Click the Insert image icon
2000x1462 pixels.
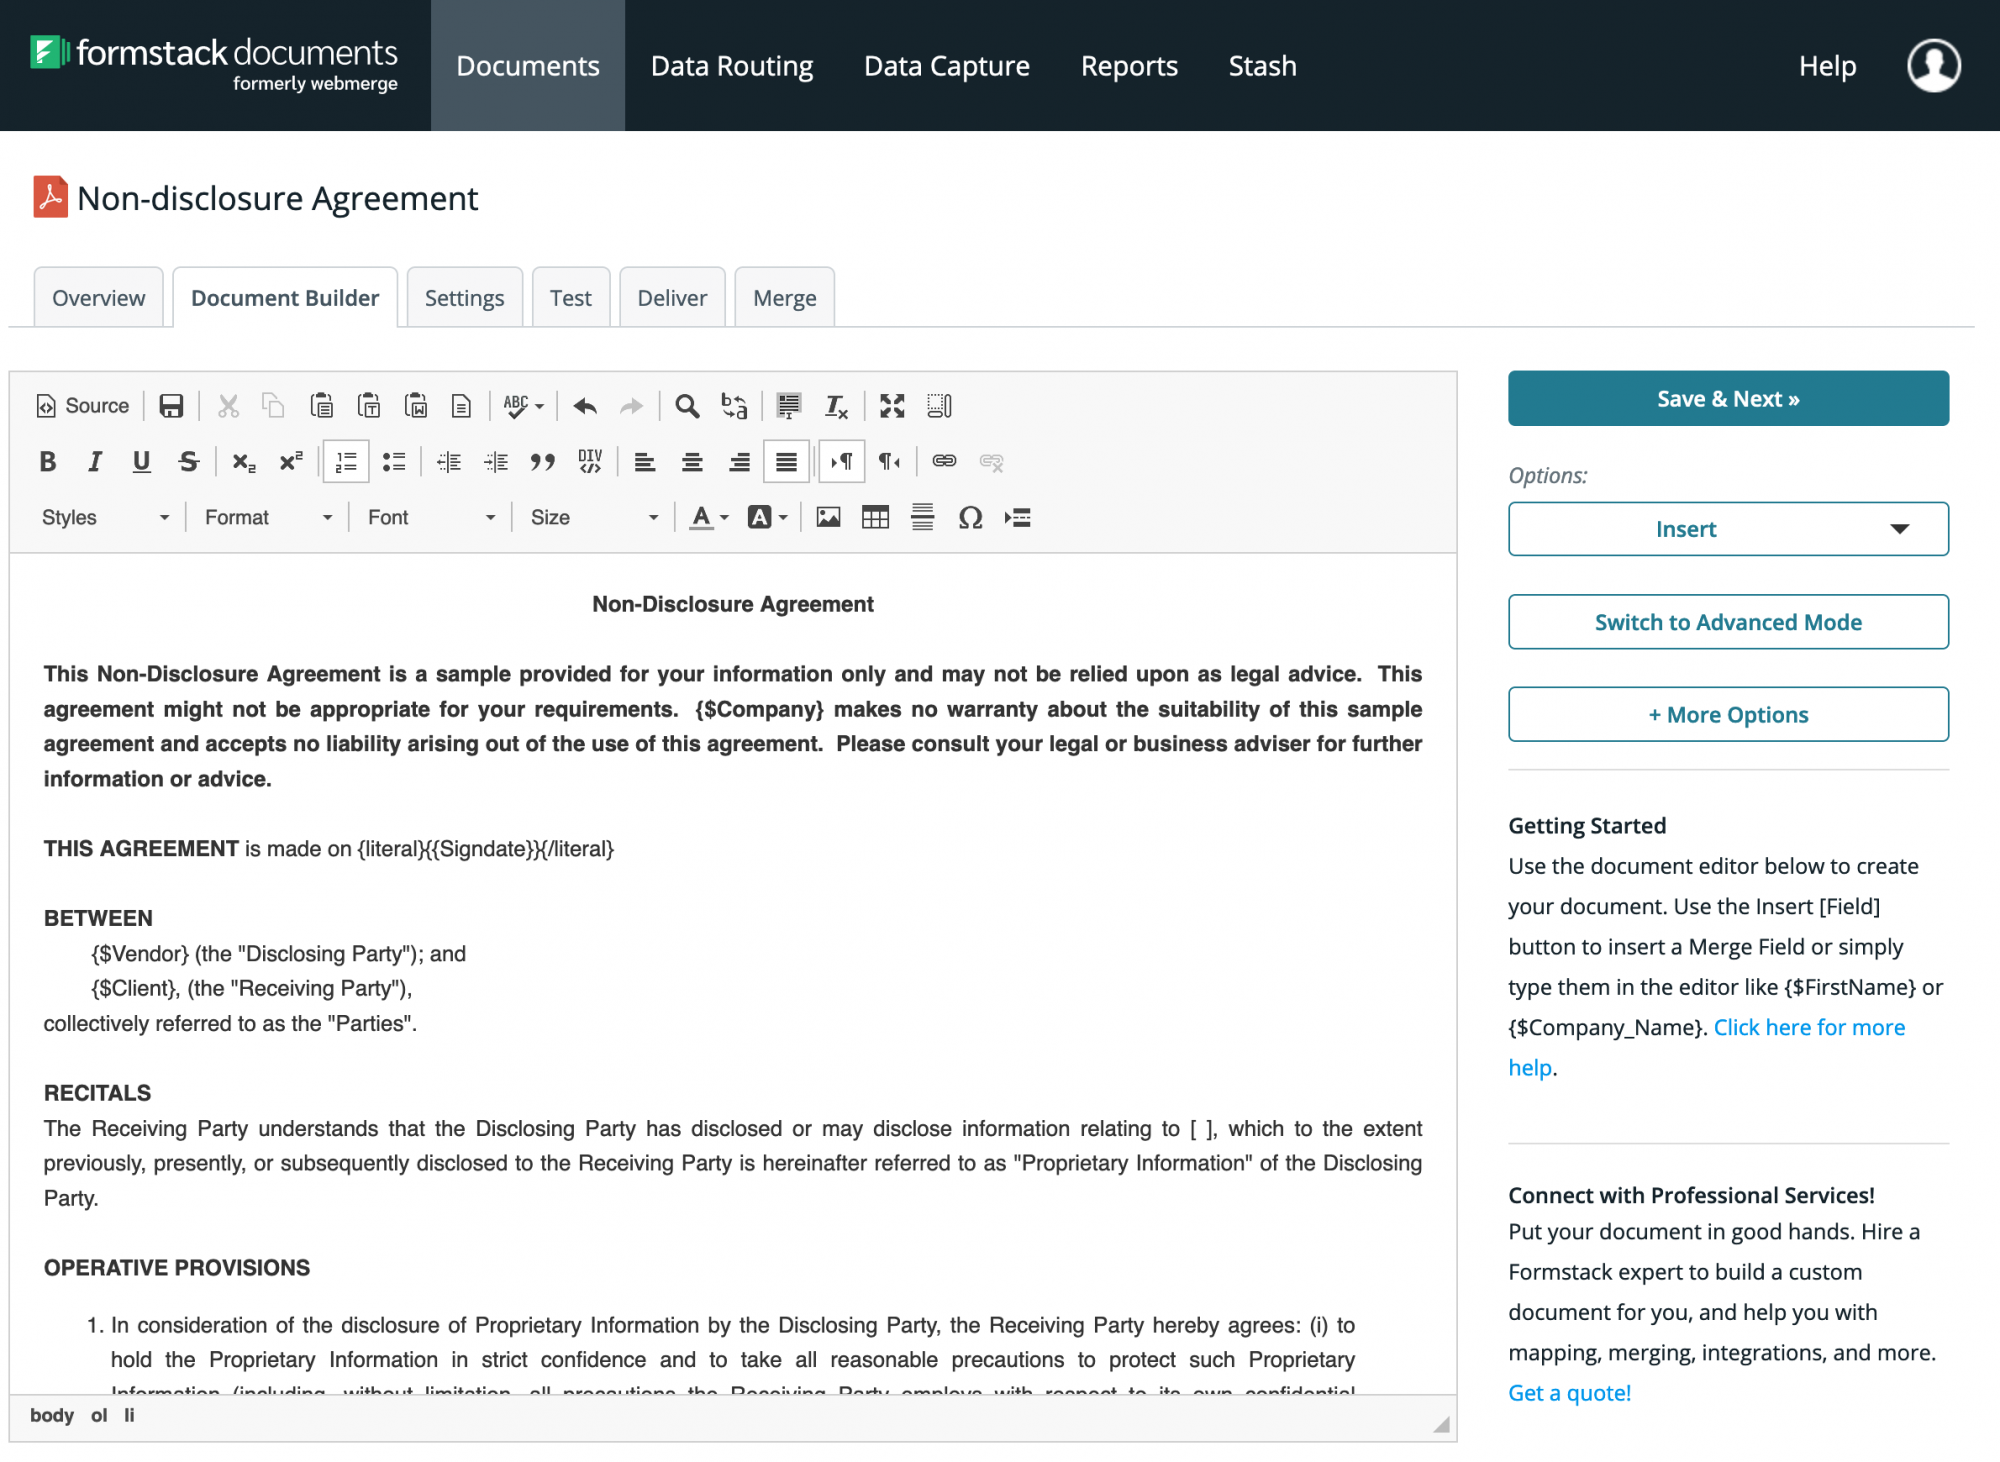coord(828,517)
